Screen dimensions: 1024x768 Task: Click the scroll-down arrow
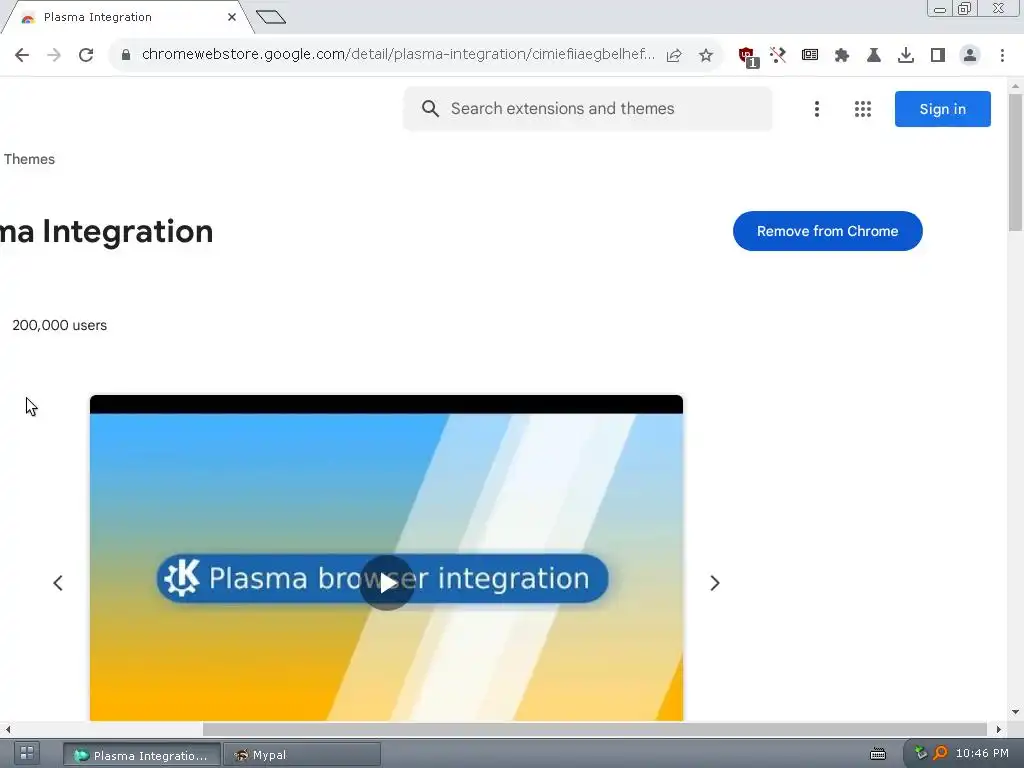point(1015,712)
